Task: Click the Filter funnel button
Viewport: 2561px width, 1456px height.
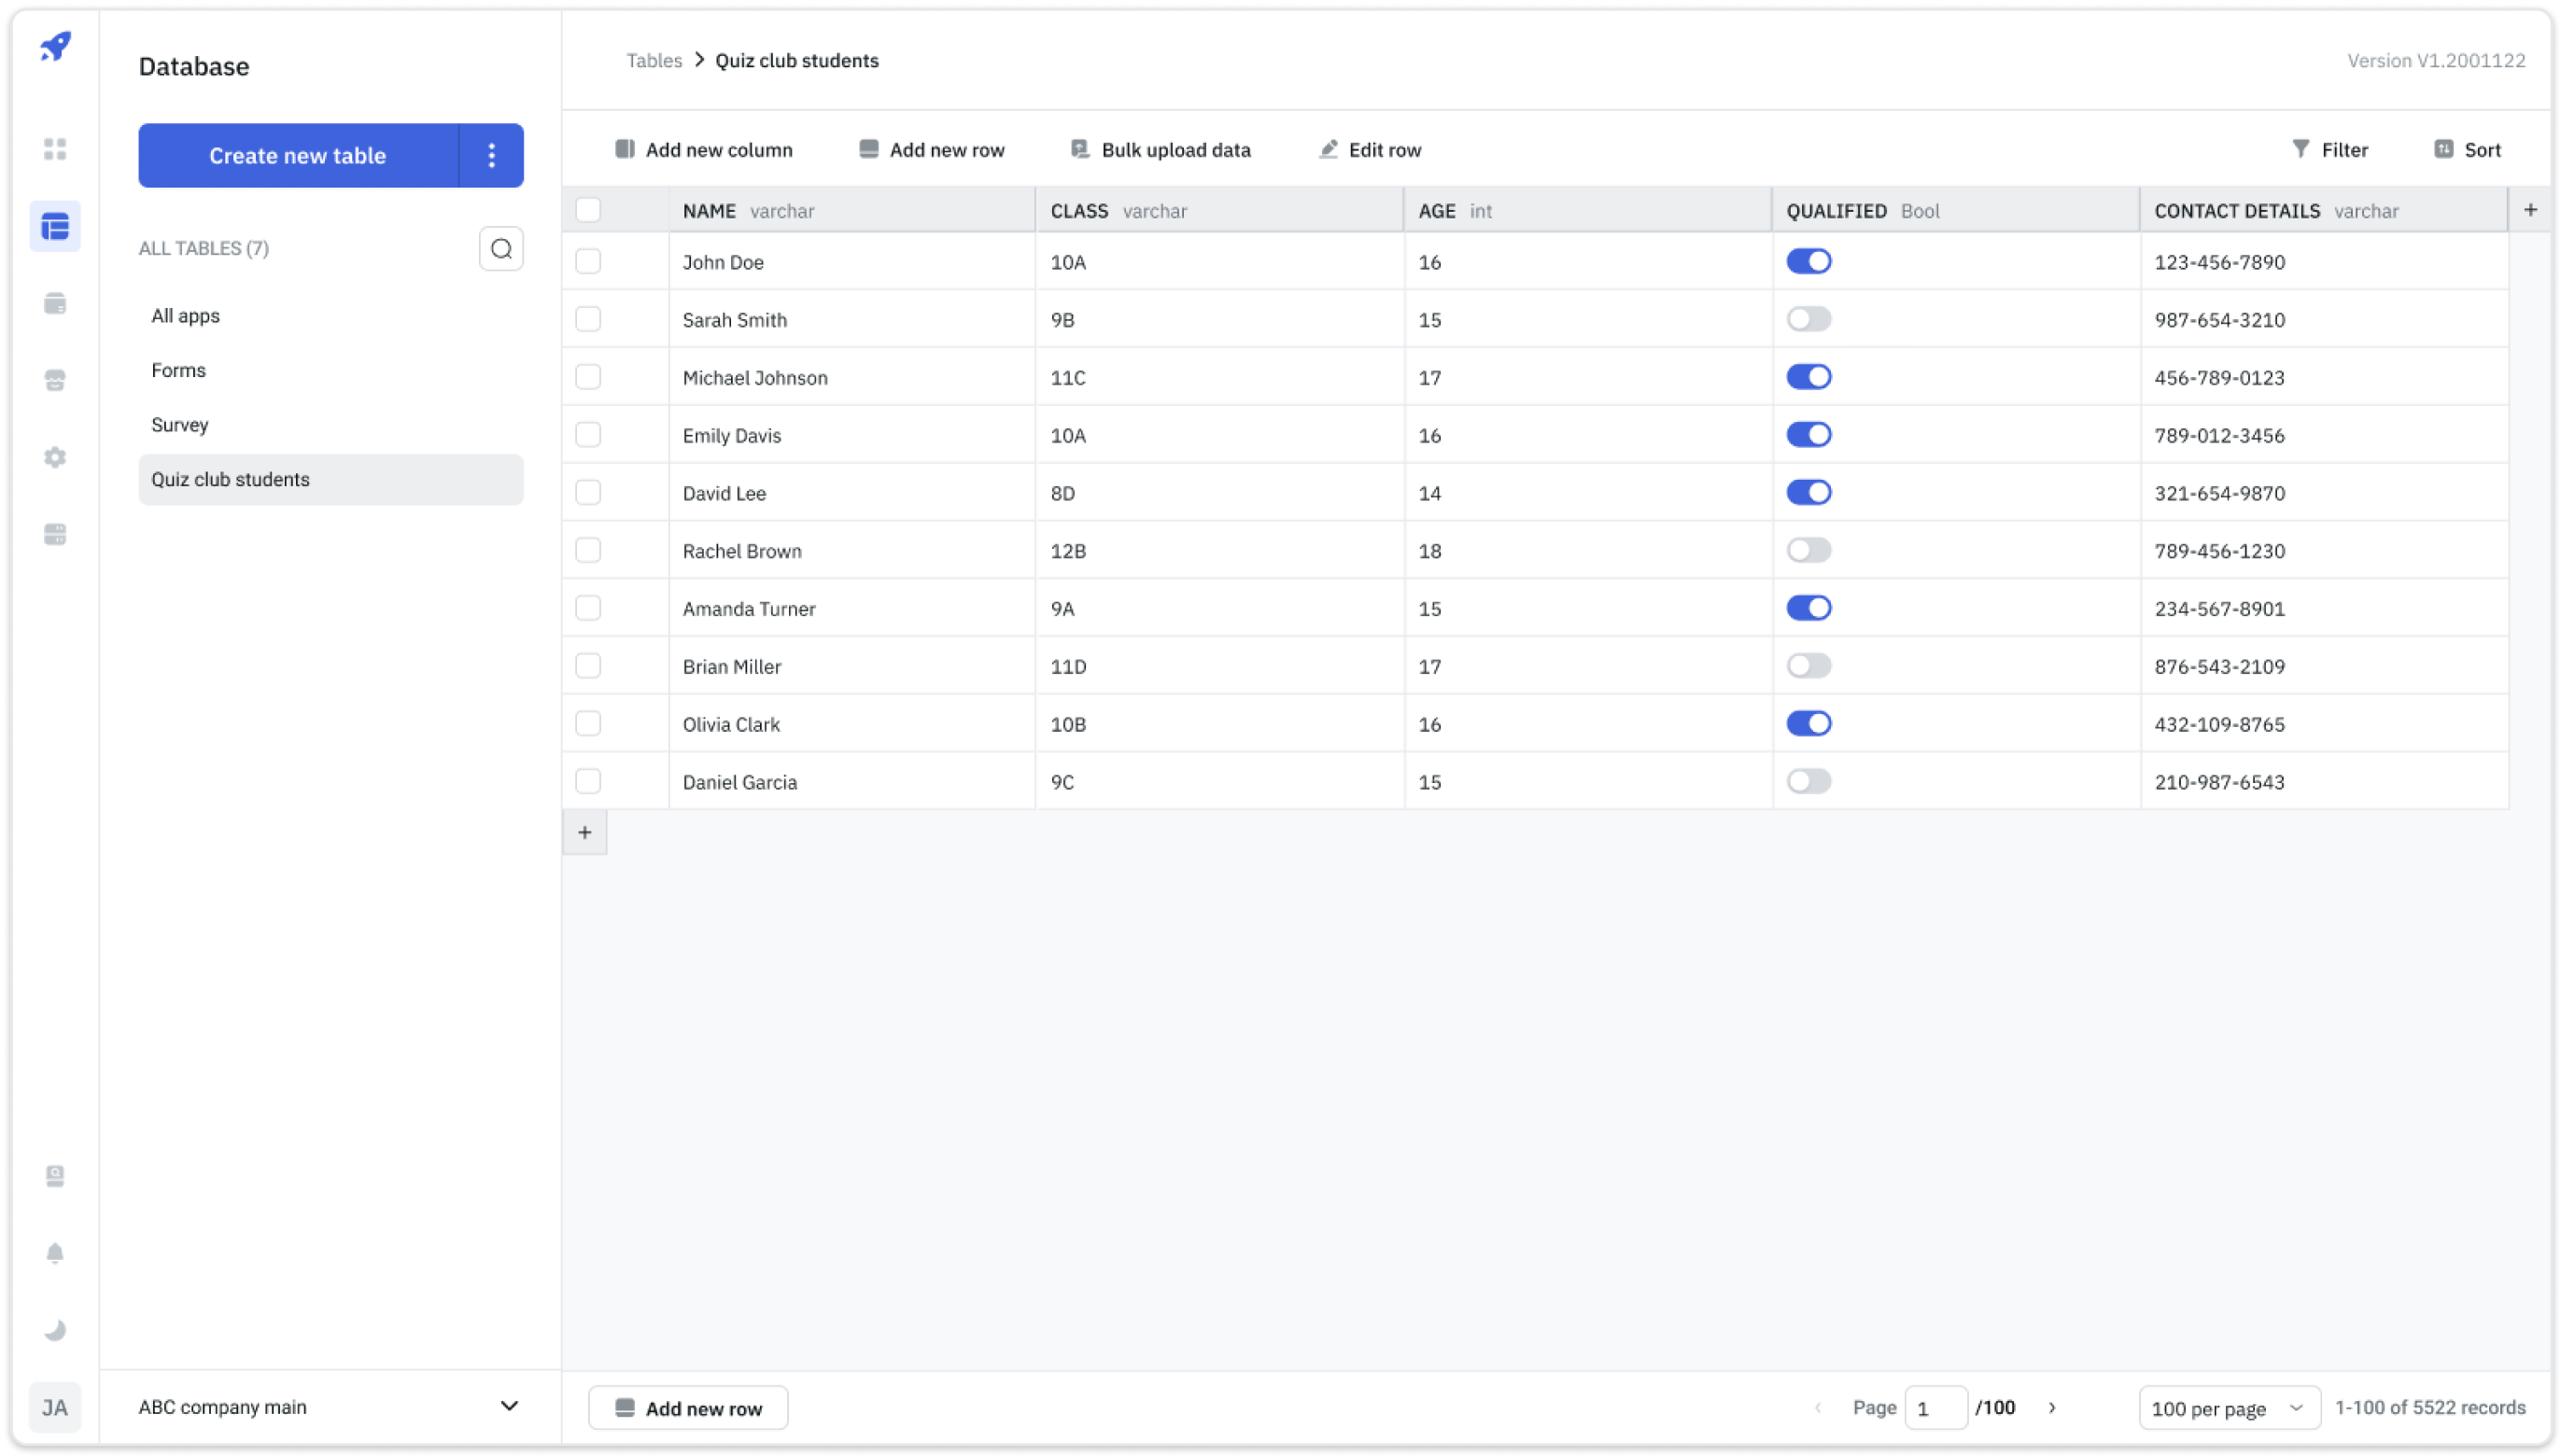Action: (2329, 150)
